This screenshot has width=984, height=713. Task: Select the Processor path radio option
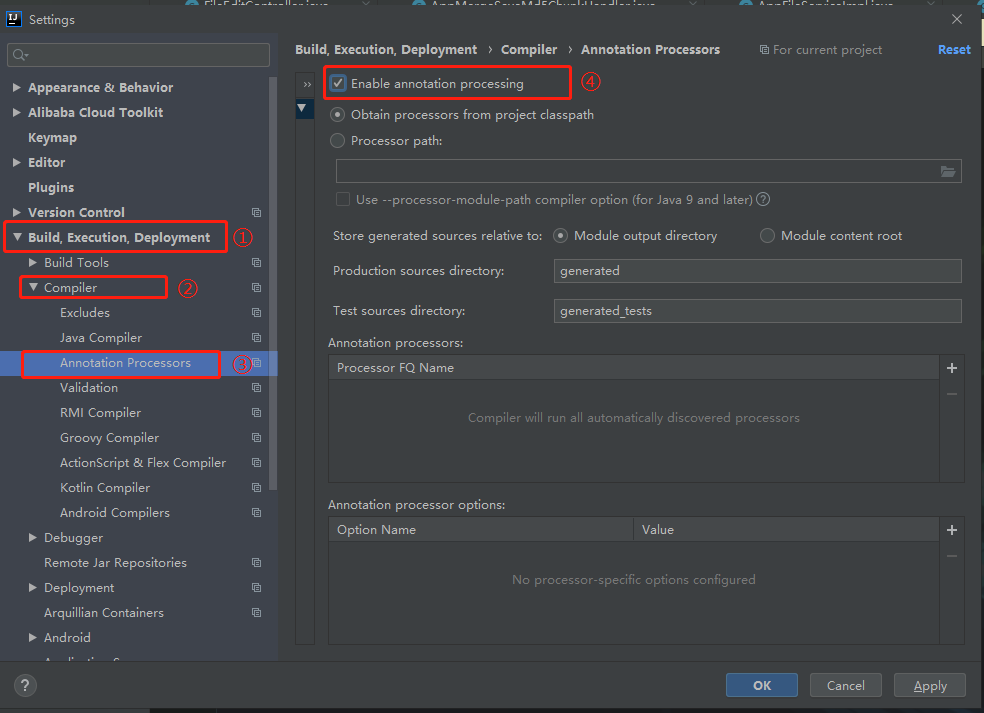[x=338, y=141]
